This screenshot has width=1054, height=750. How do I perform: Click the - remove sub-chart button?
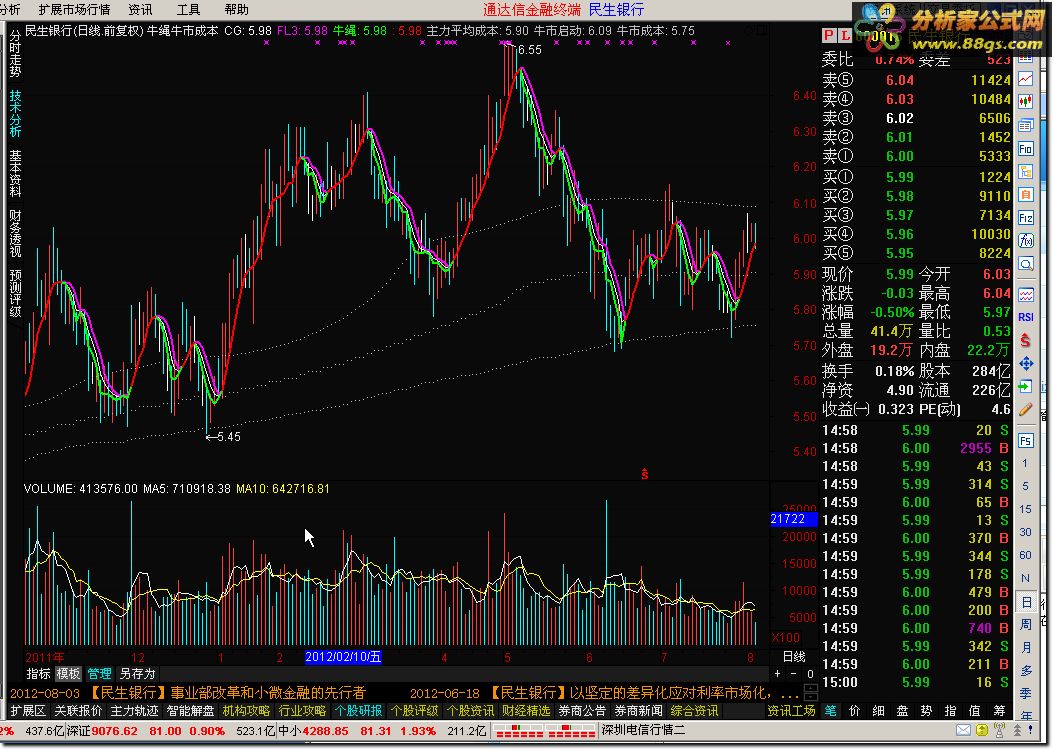coord(794,673)
